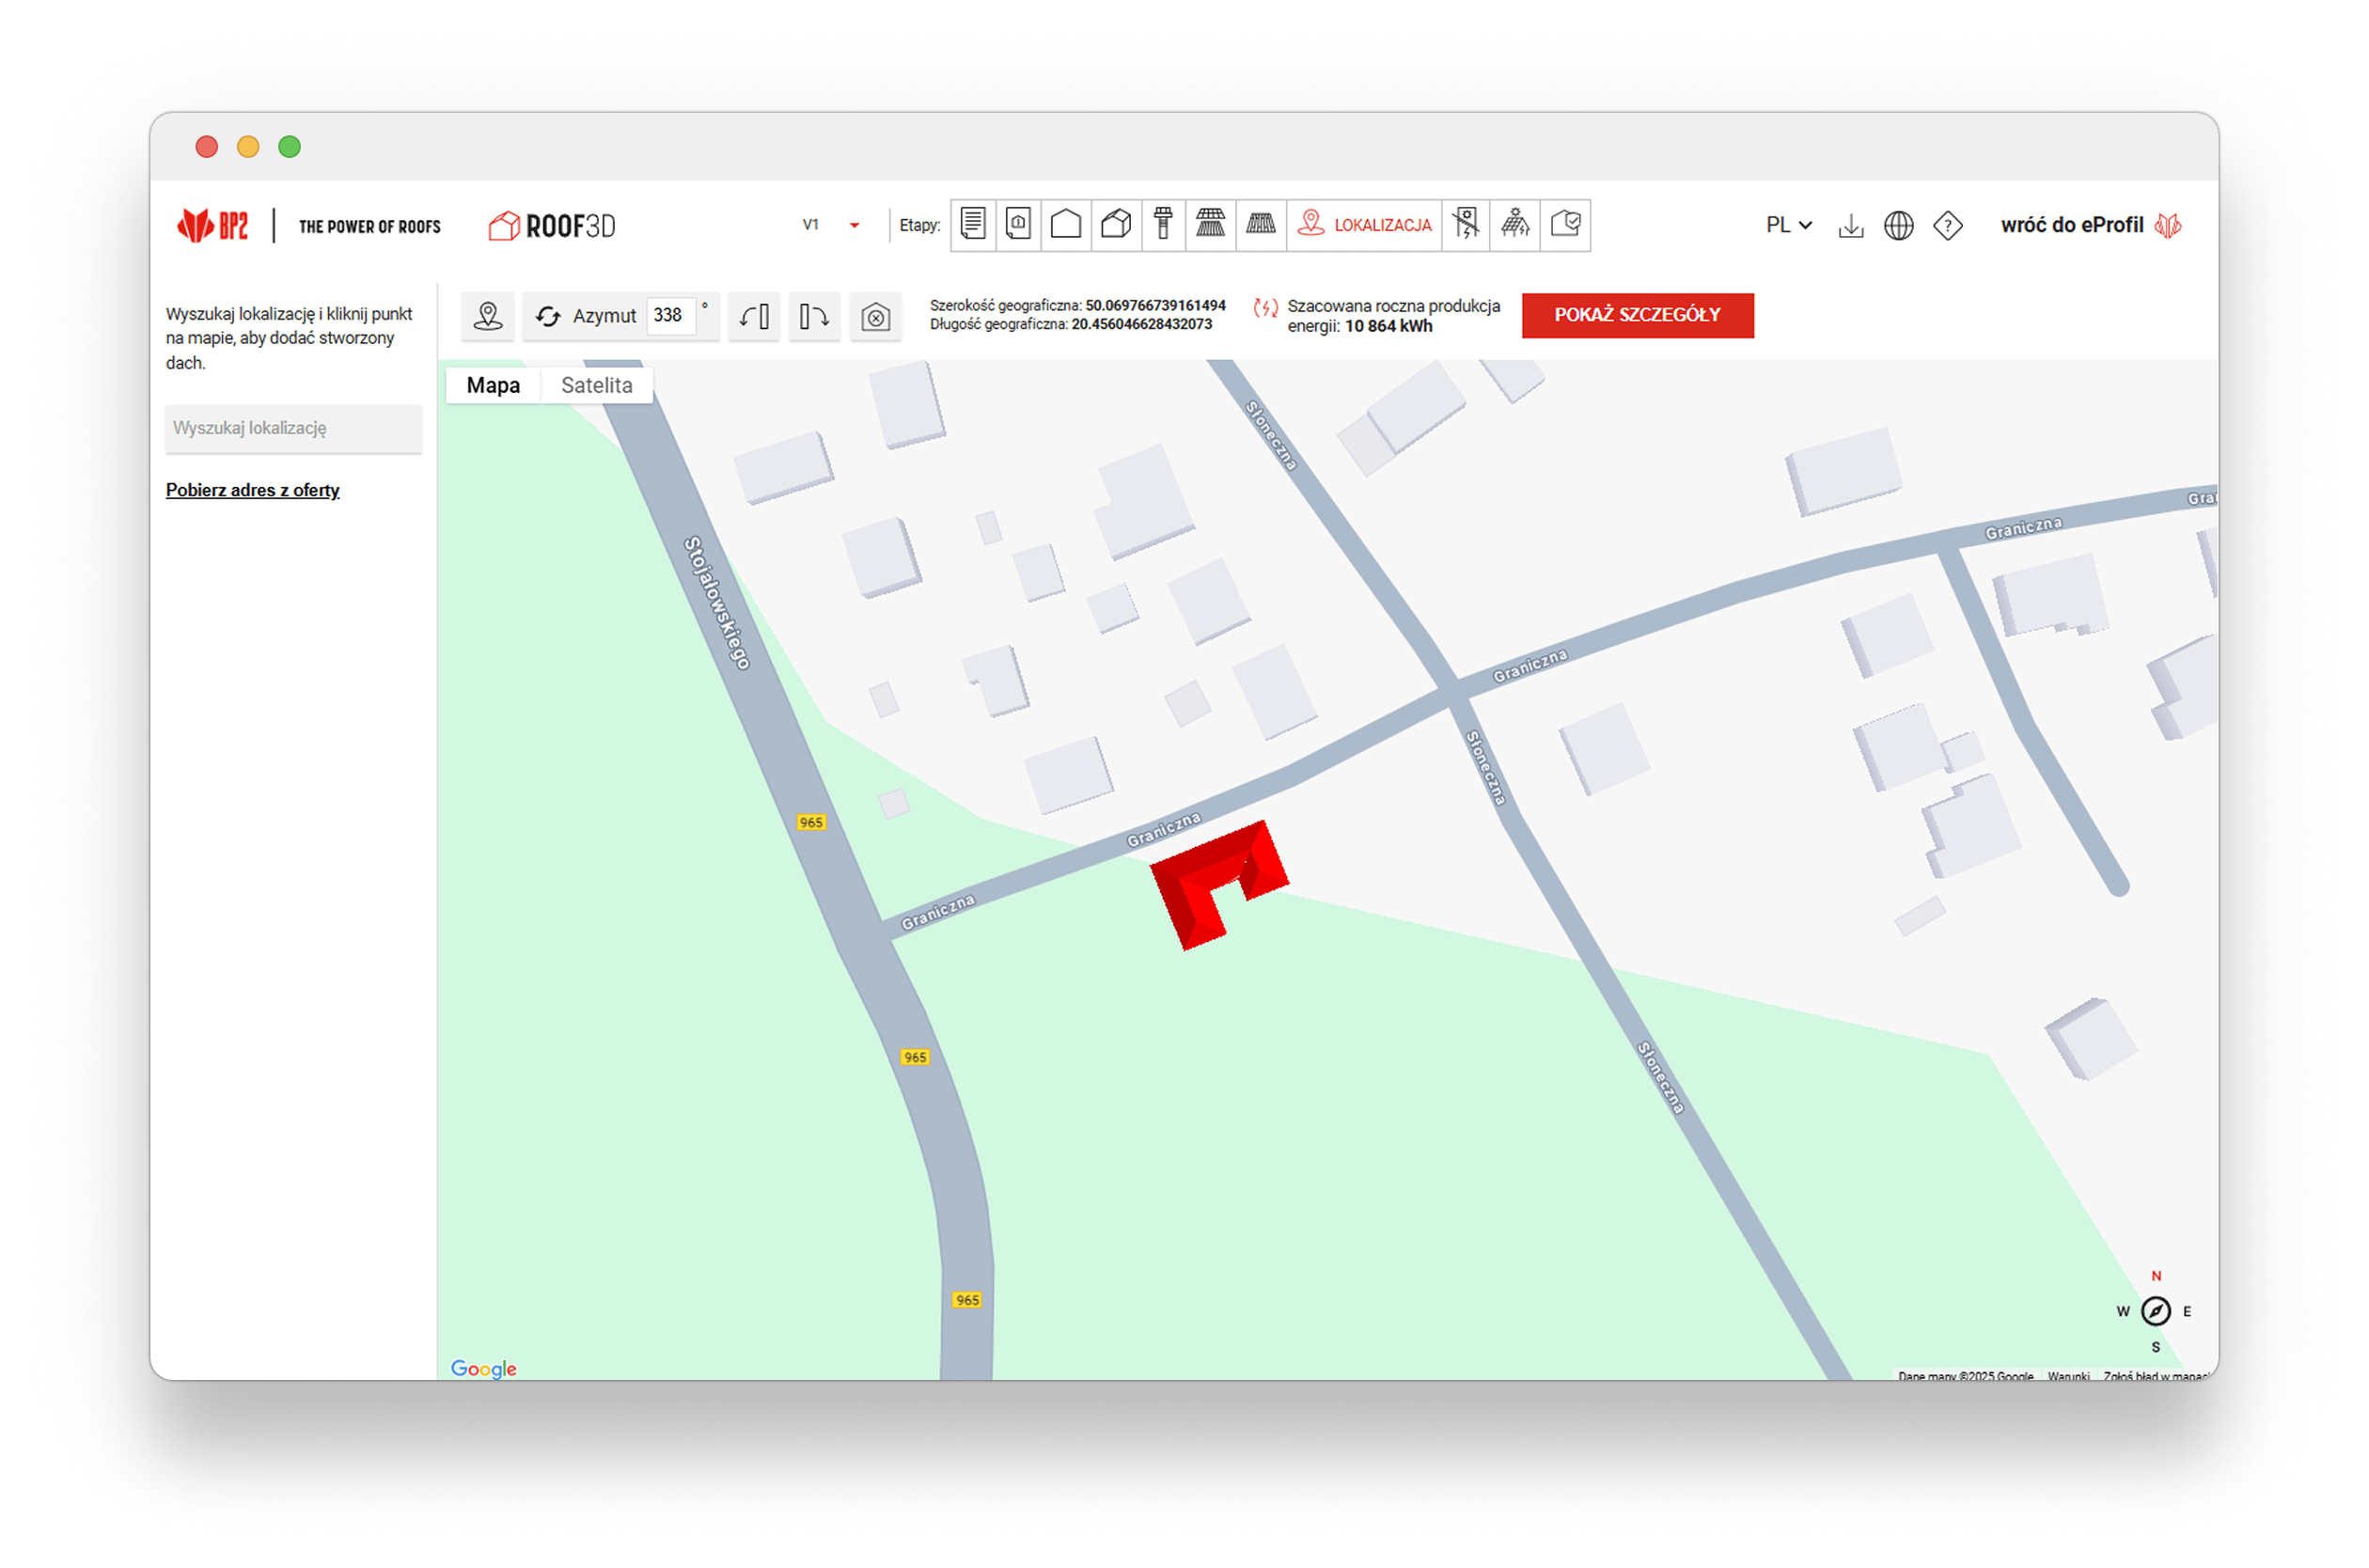Screen dimensions: 2369x1568
Task: Open the first document stage icon
Action: [x=973, y=224]
